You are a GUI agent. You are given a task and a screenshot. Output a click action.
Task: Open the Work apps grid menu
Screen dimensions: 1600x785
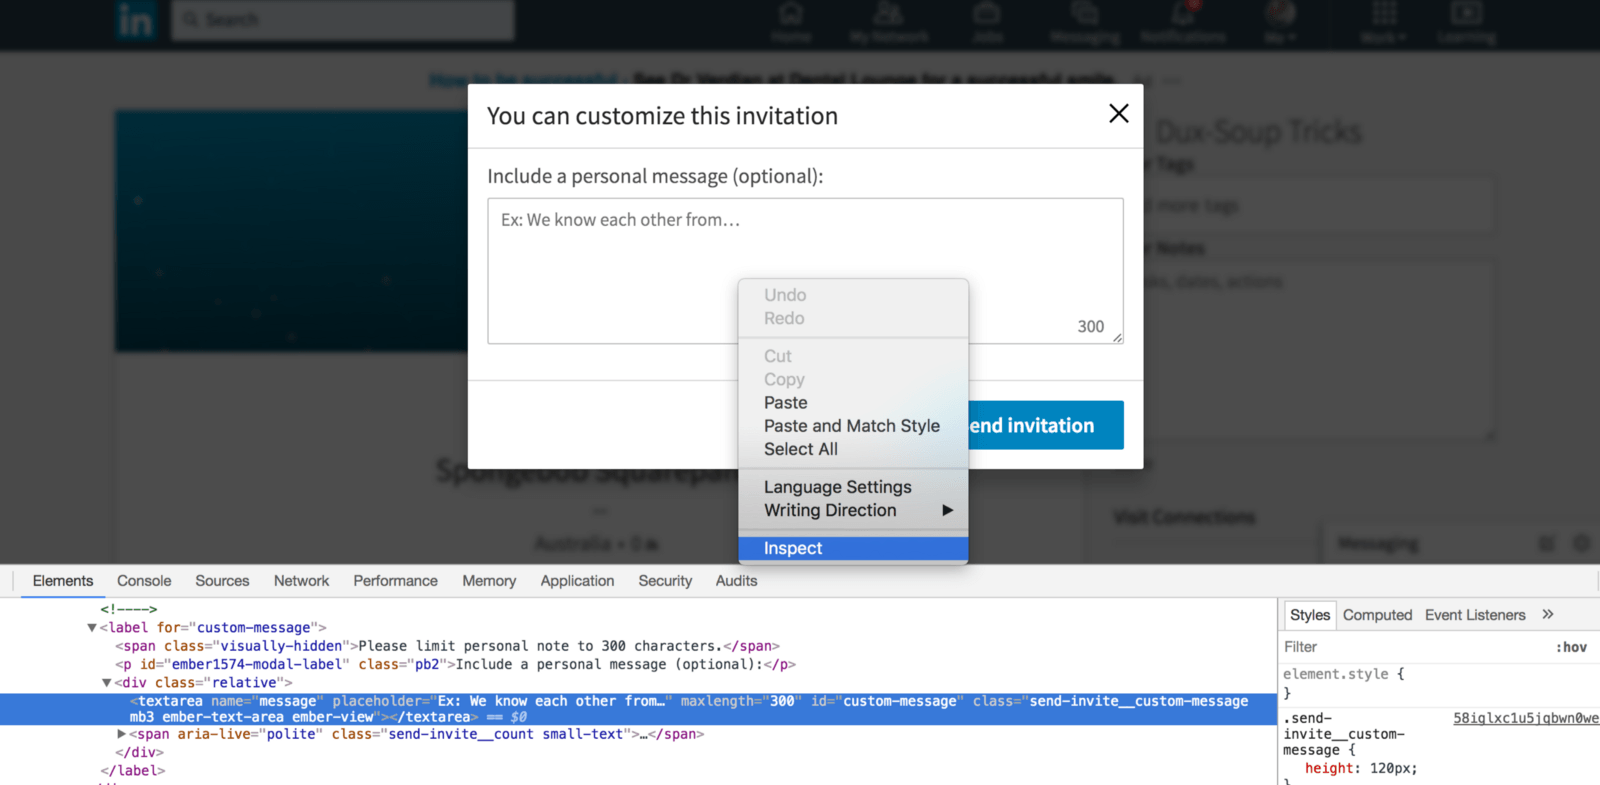click(x=1384, y=23)
